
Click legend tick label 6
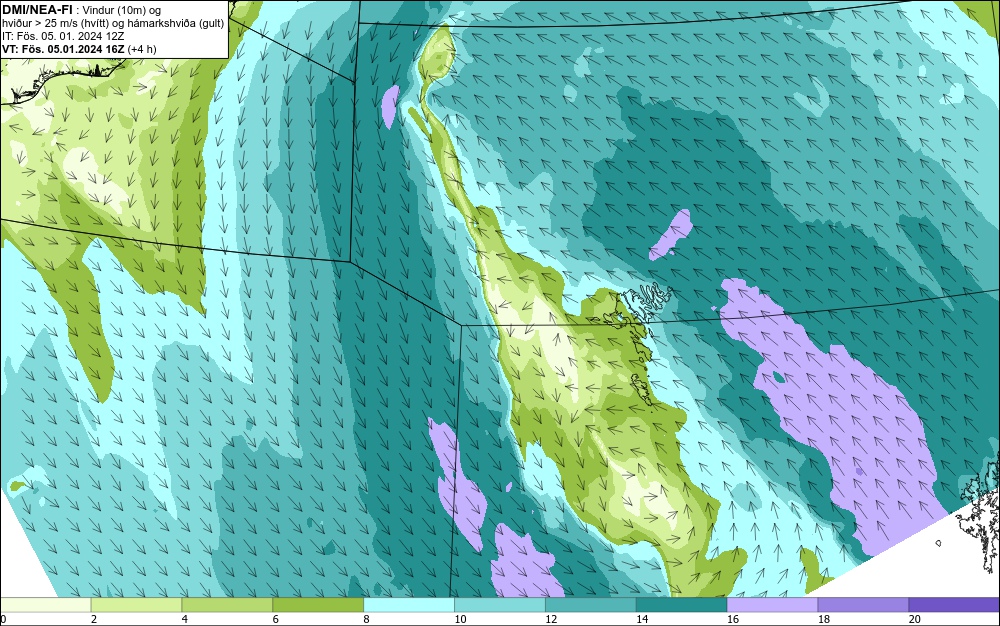(276, 619)
